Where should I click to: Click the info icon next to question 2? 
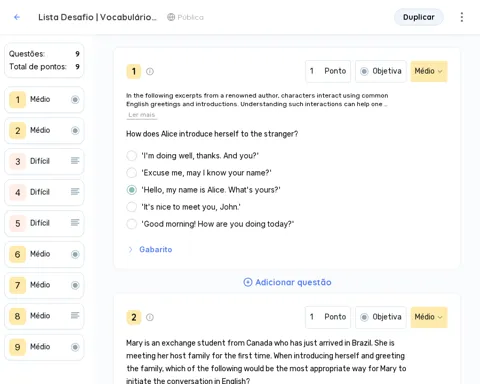pos(150,317)
